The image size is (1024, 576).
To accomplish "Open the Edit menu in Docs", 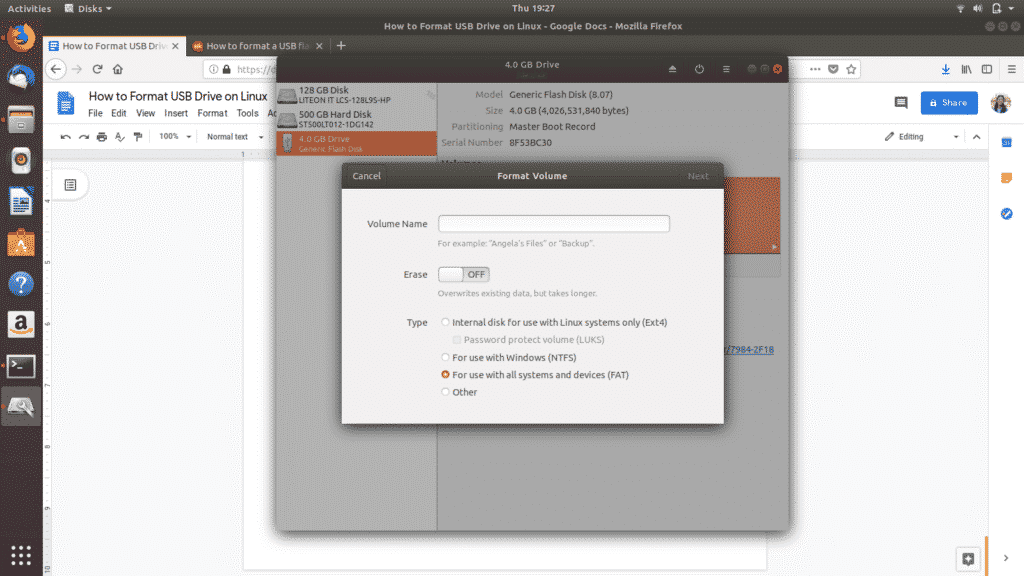I will pyautogui.click(x=118, y=114).
